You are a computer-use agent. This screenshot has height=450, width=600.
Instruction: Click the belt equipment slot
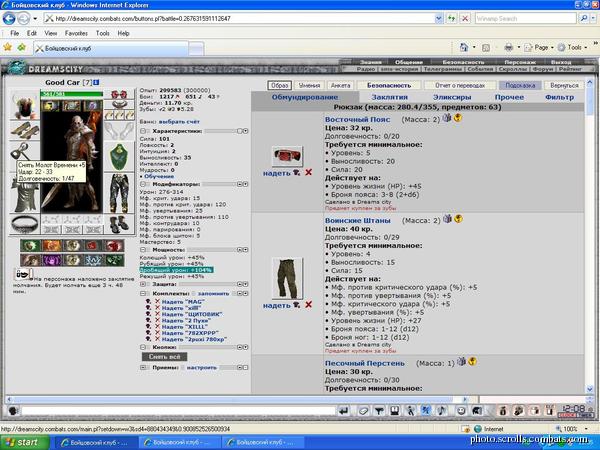[24, 224]
